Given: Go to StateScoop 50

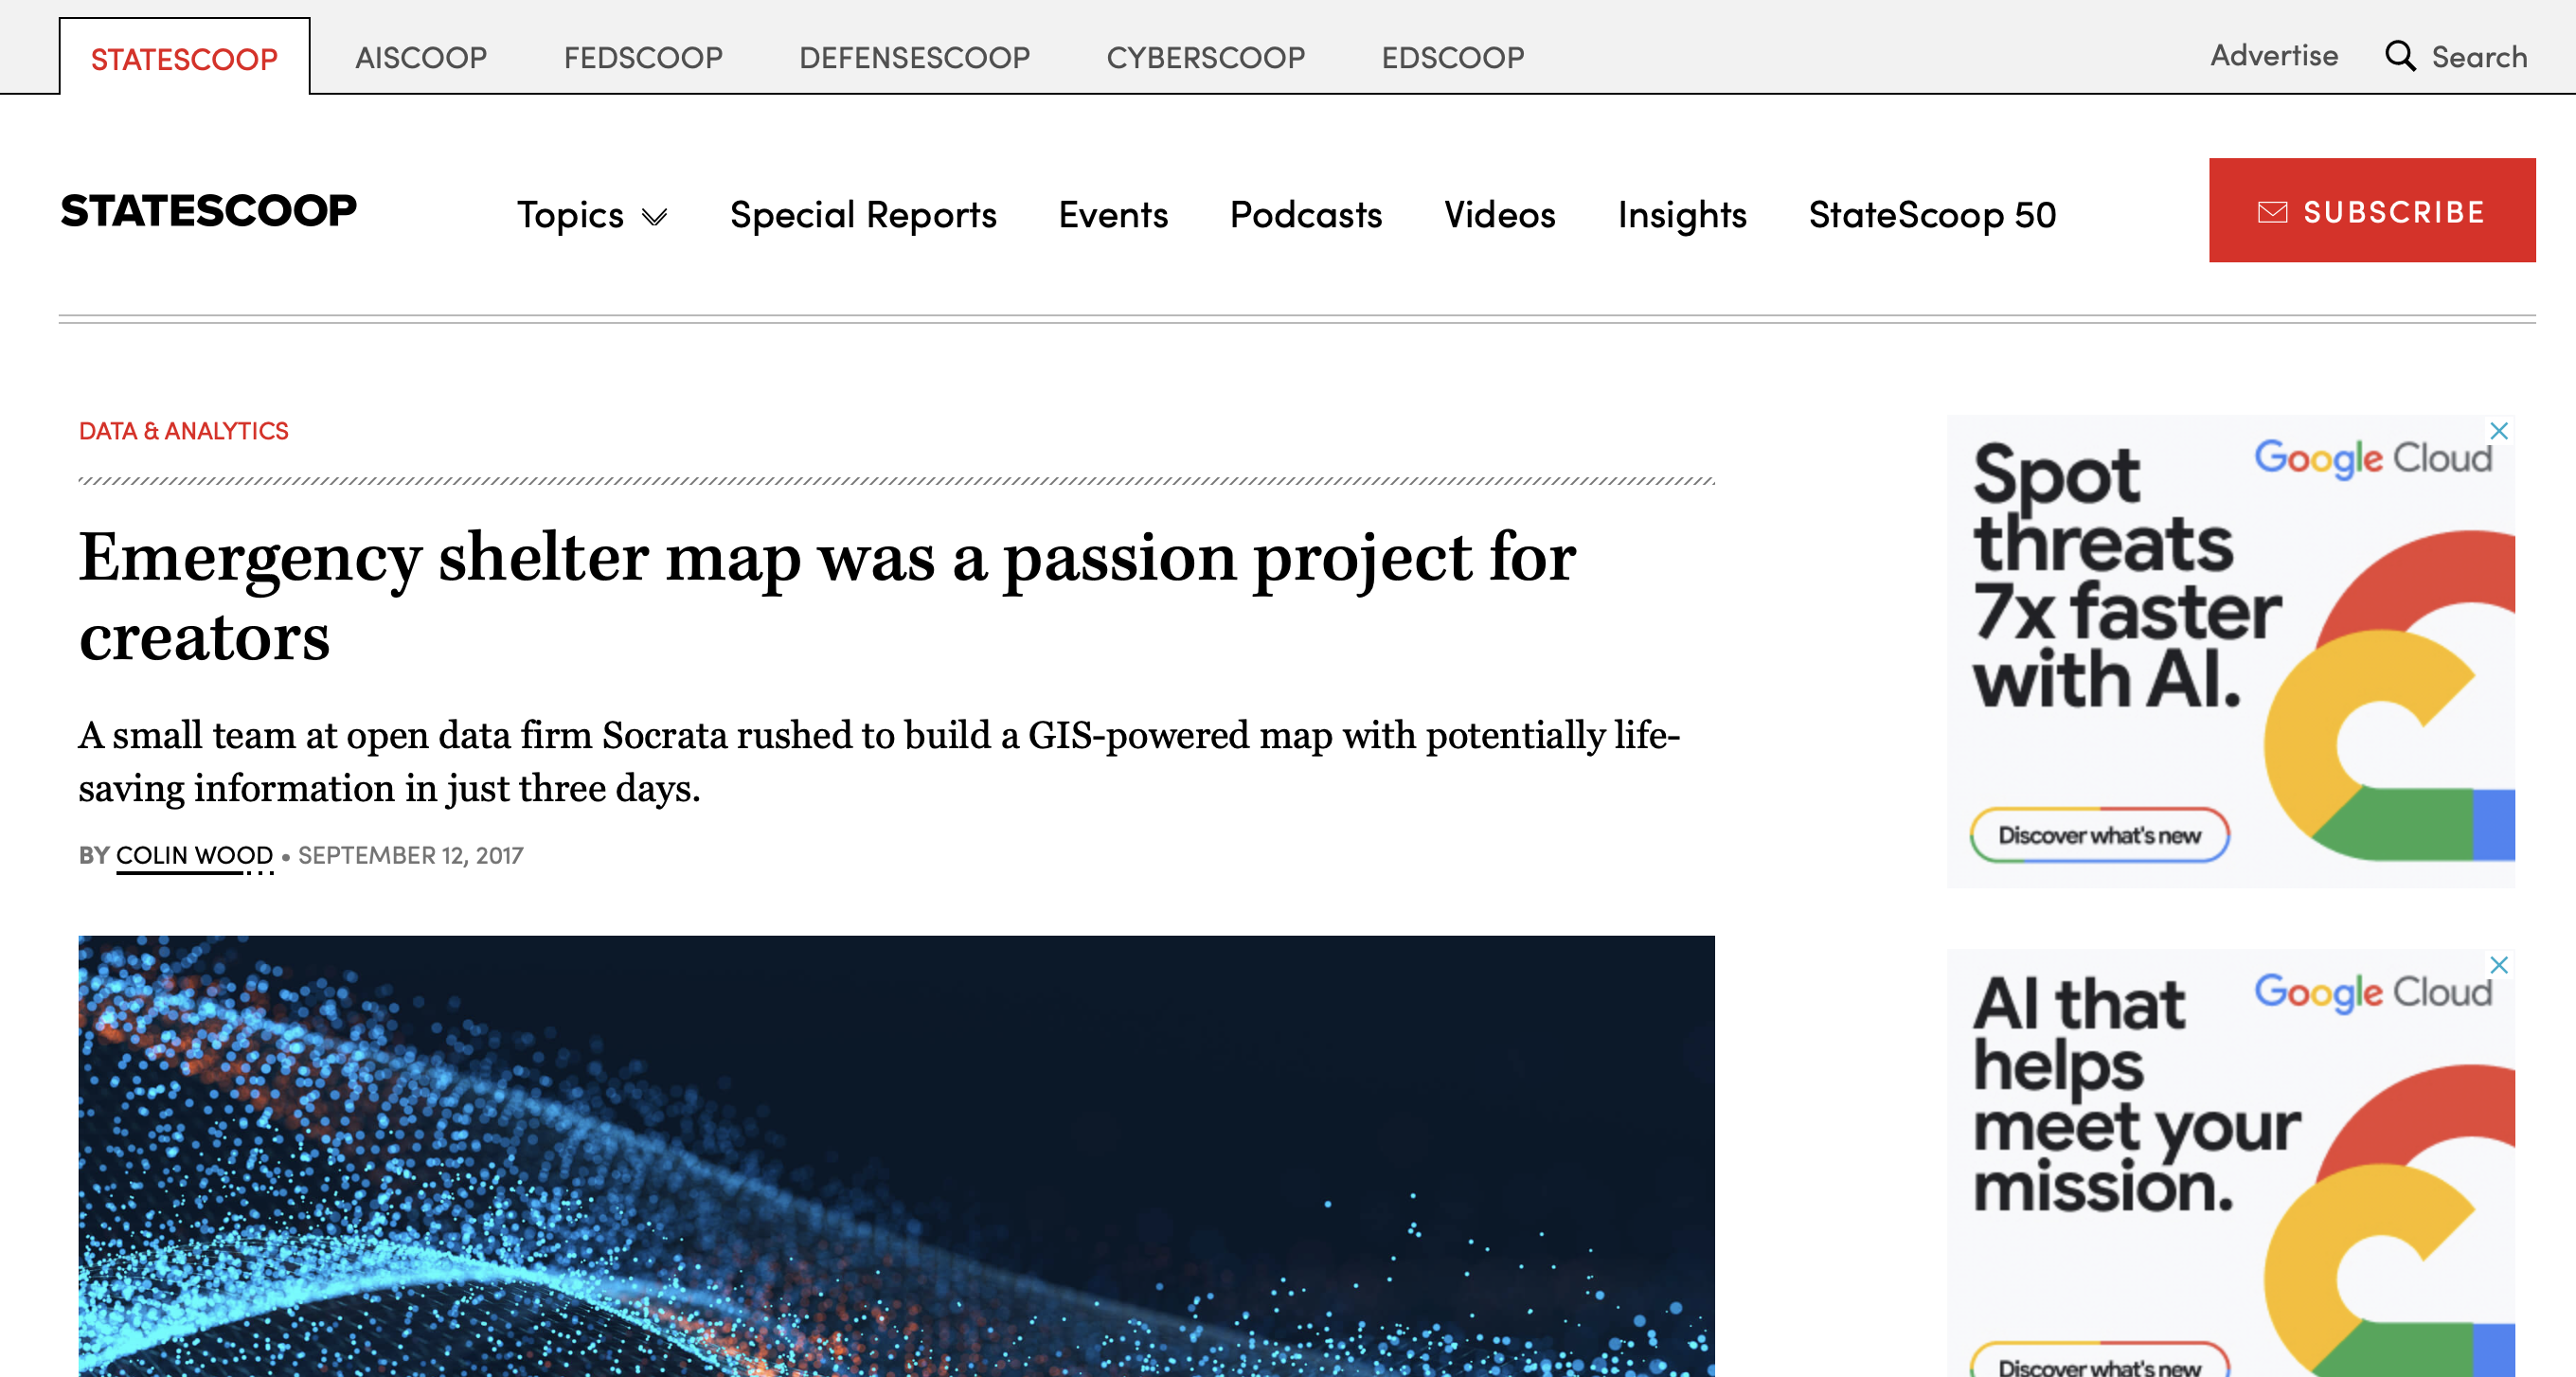Looking at the screenshot, I should pos(1932,215).
